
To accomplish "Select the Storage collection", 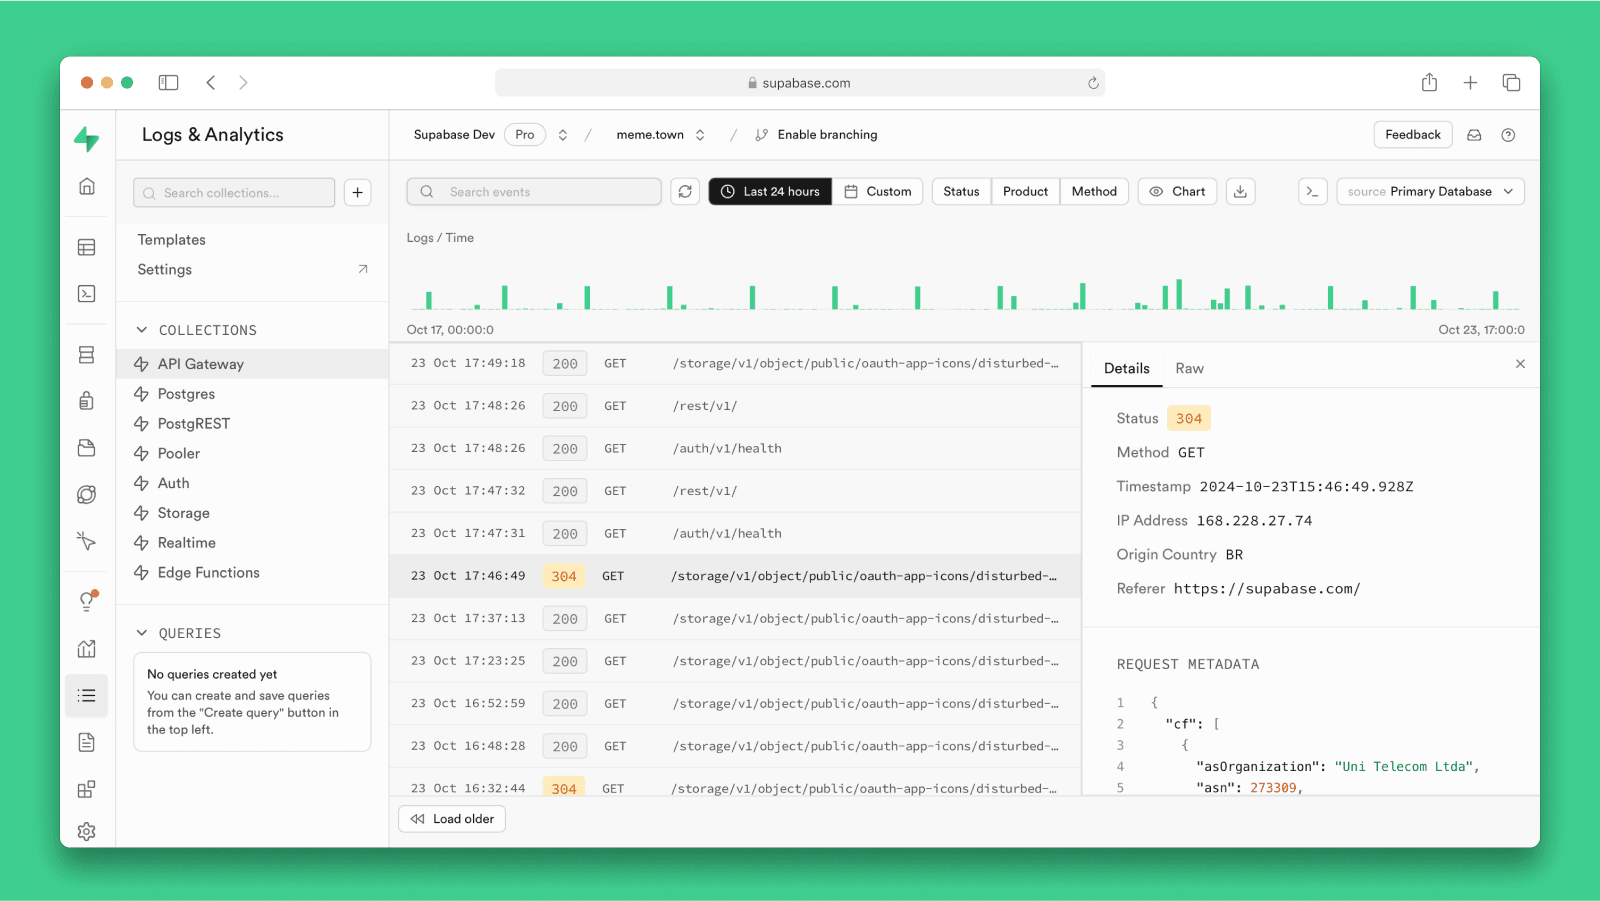I will (x=252, y=513).
